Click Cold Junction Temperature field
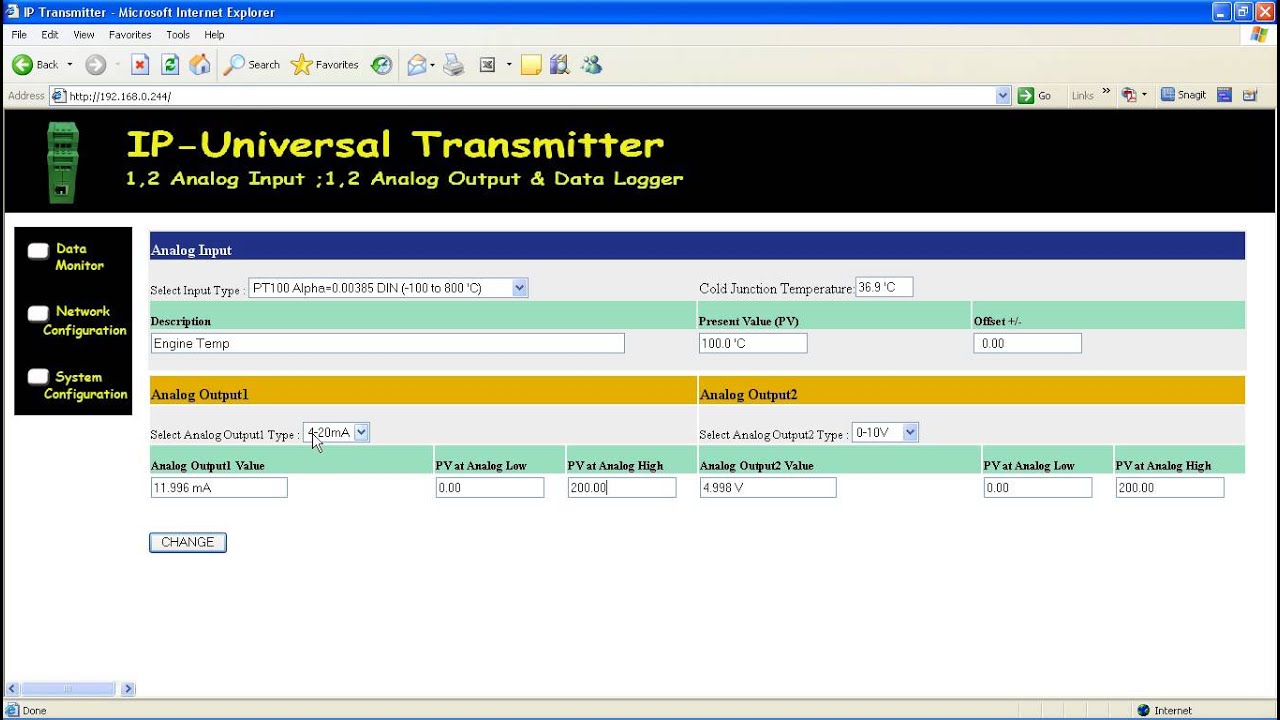Viewport: 1280px width, 720px height. coord(884,288)
